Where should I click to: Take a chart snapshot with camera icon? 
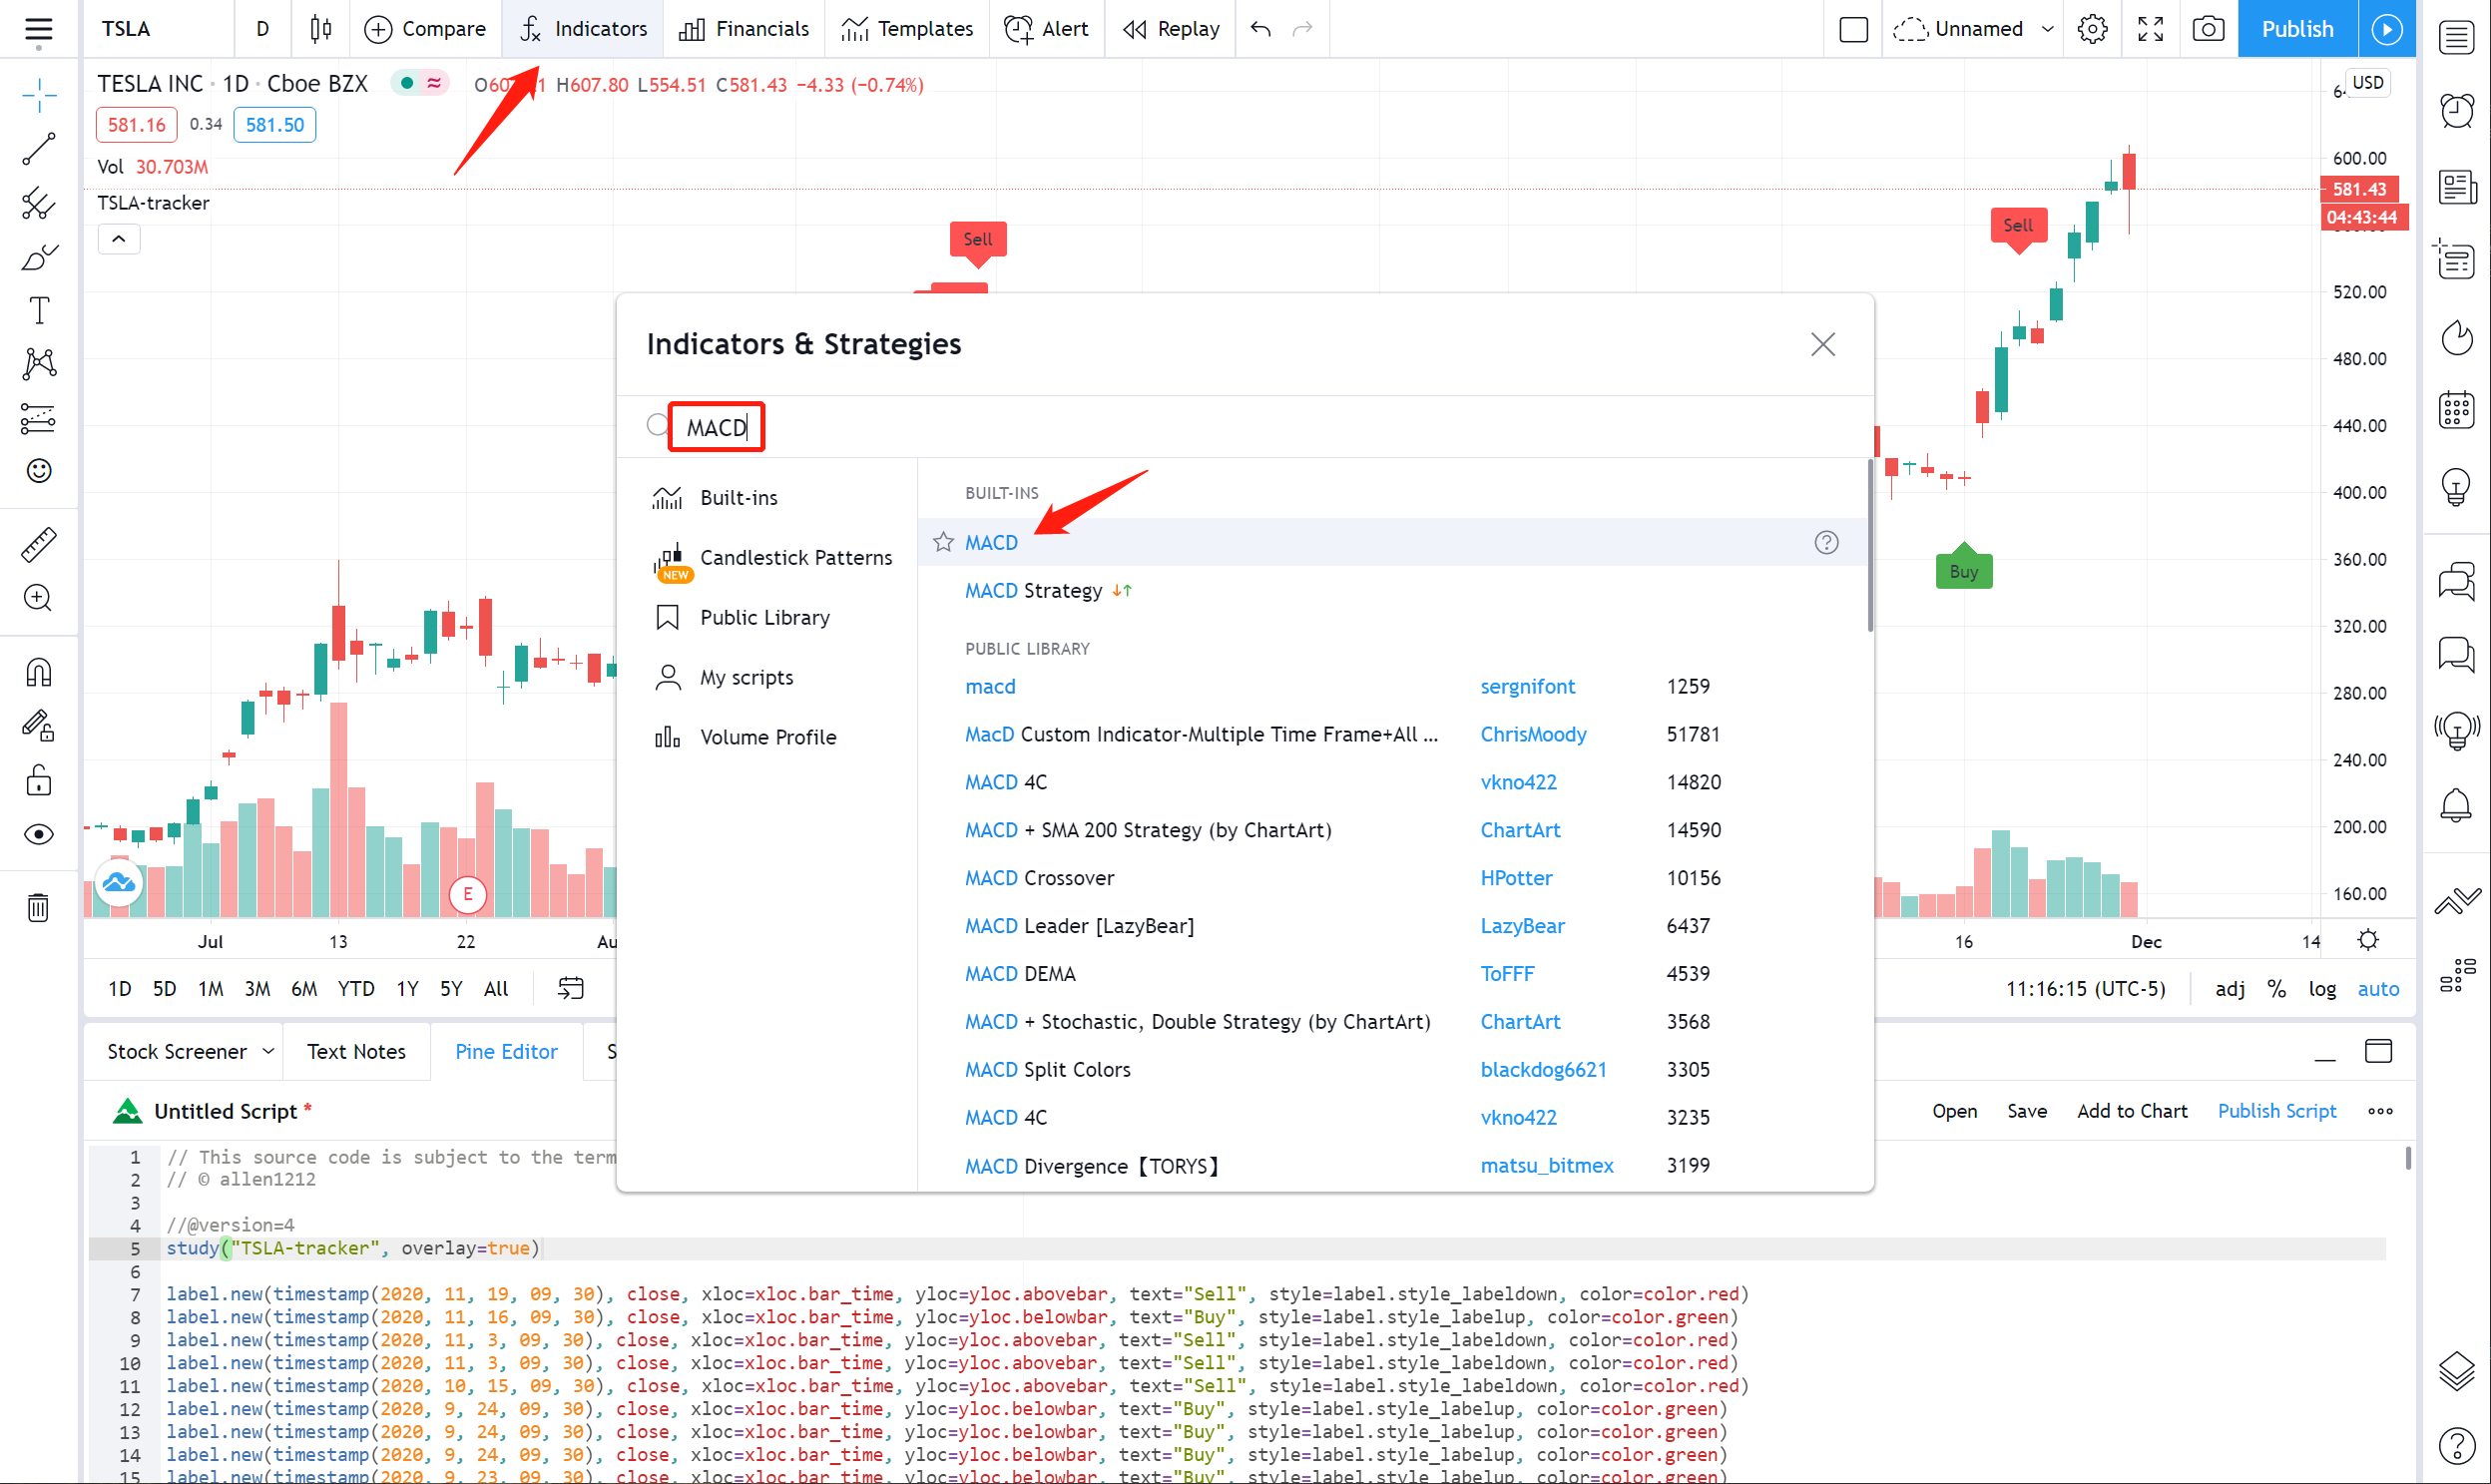[2208, 29]
